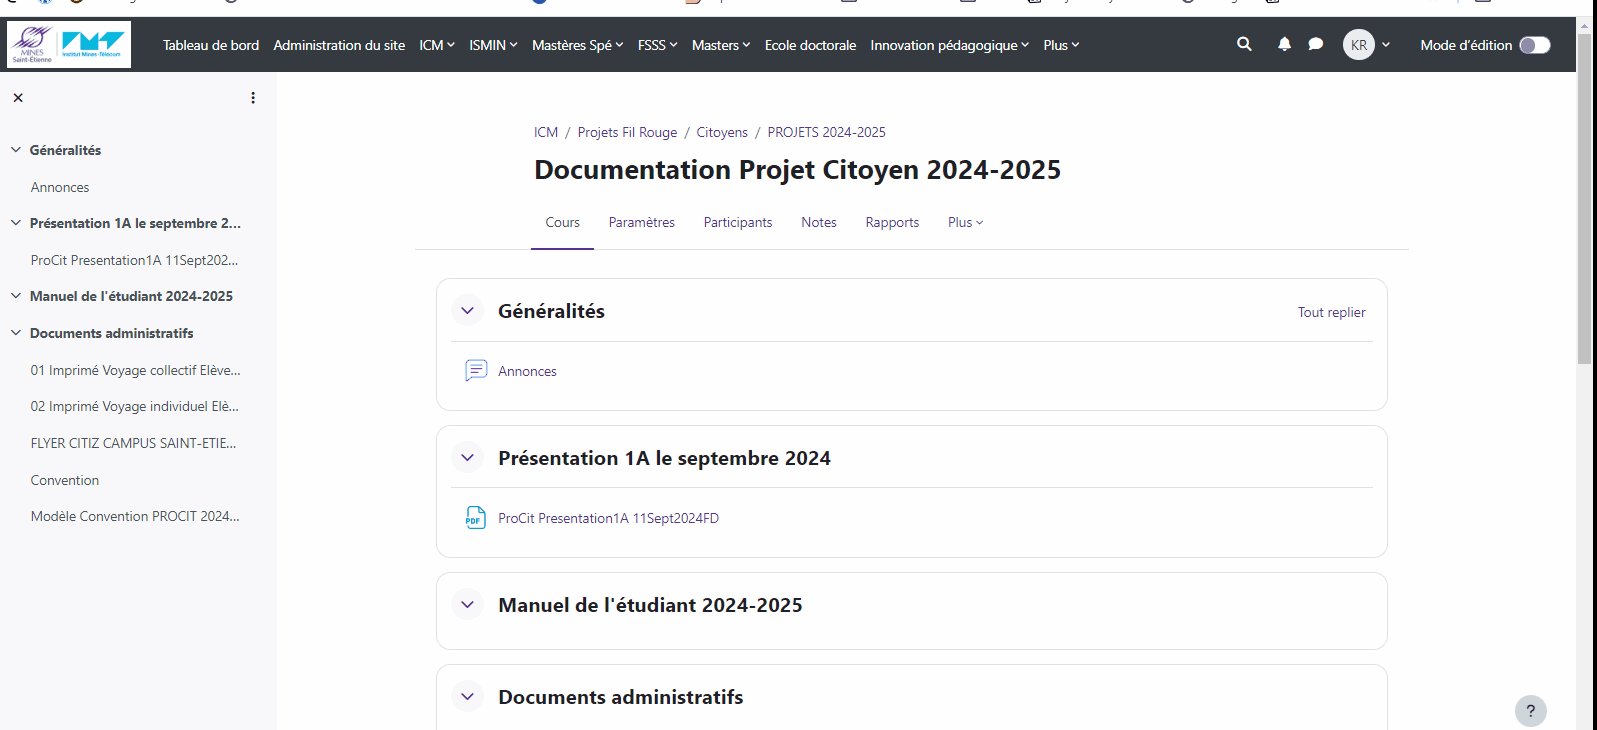1597x730 pixels.
Task: Close the course index drawer
Action: (x=18, y=98)
